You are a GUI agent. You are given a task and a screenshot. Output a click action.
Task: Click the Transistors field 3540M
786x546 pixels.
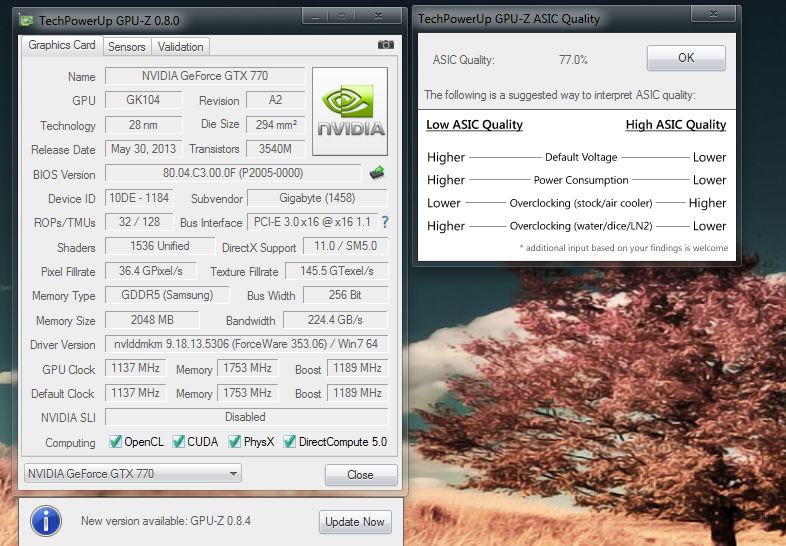[275, 149]
